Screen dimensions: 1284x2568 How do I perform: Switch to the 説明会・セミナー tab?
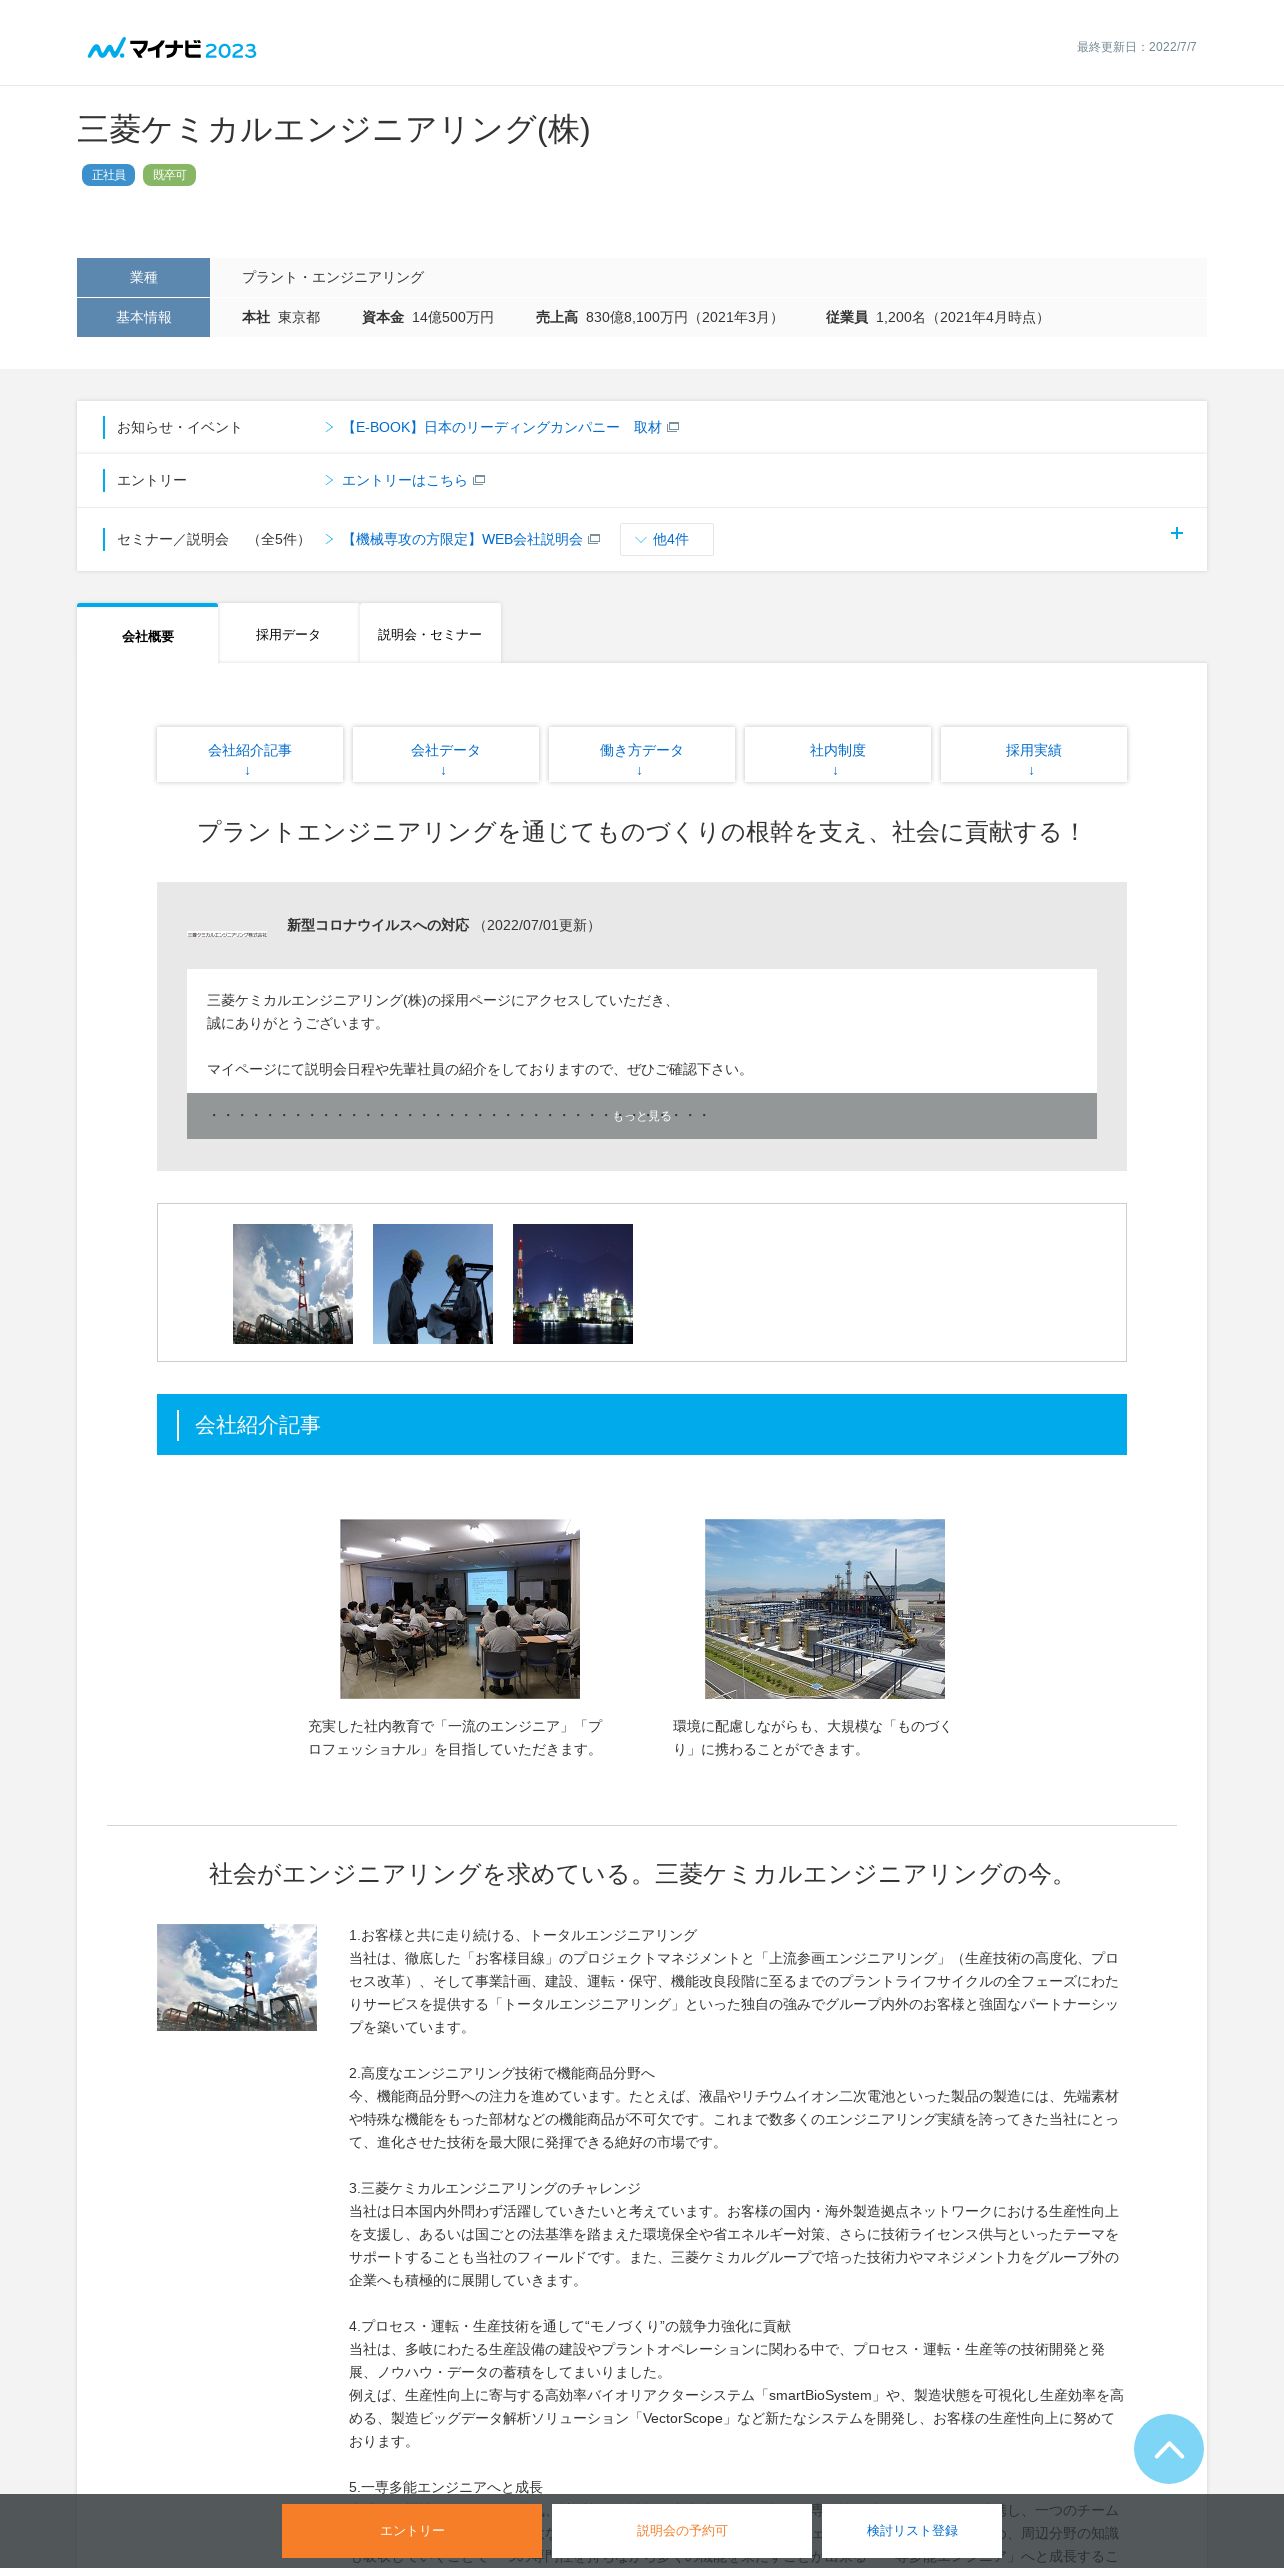coord(430,634)
